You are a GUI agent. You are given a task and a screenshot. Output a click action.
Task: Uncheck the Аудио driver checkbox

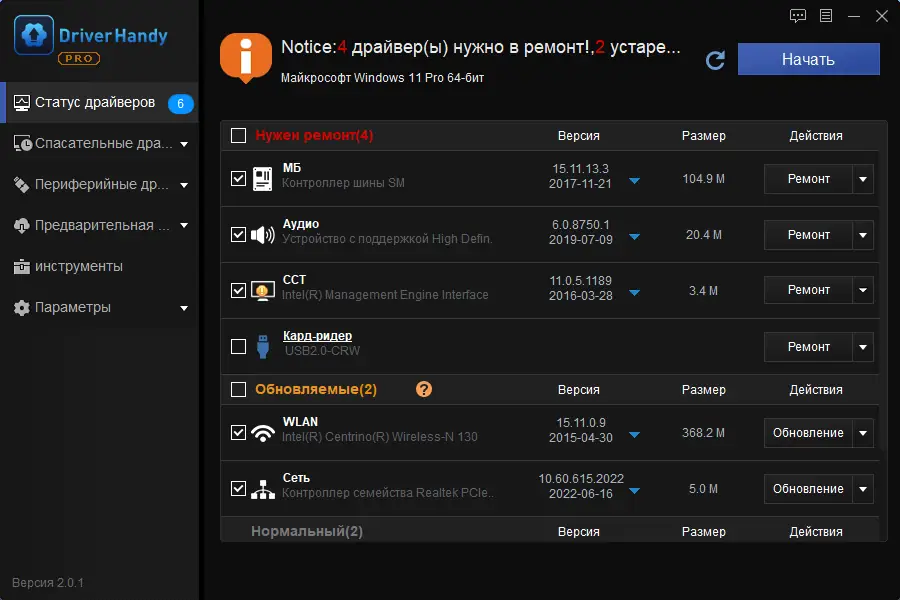click(x=238, y=234)
